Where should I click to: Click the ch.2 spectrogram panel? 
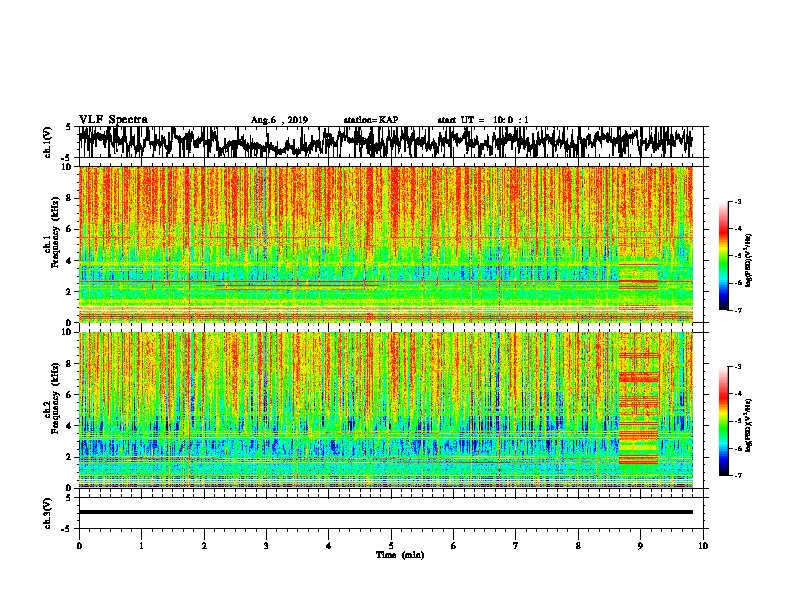pyautogui.click(x=385, y=410)
